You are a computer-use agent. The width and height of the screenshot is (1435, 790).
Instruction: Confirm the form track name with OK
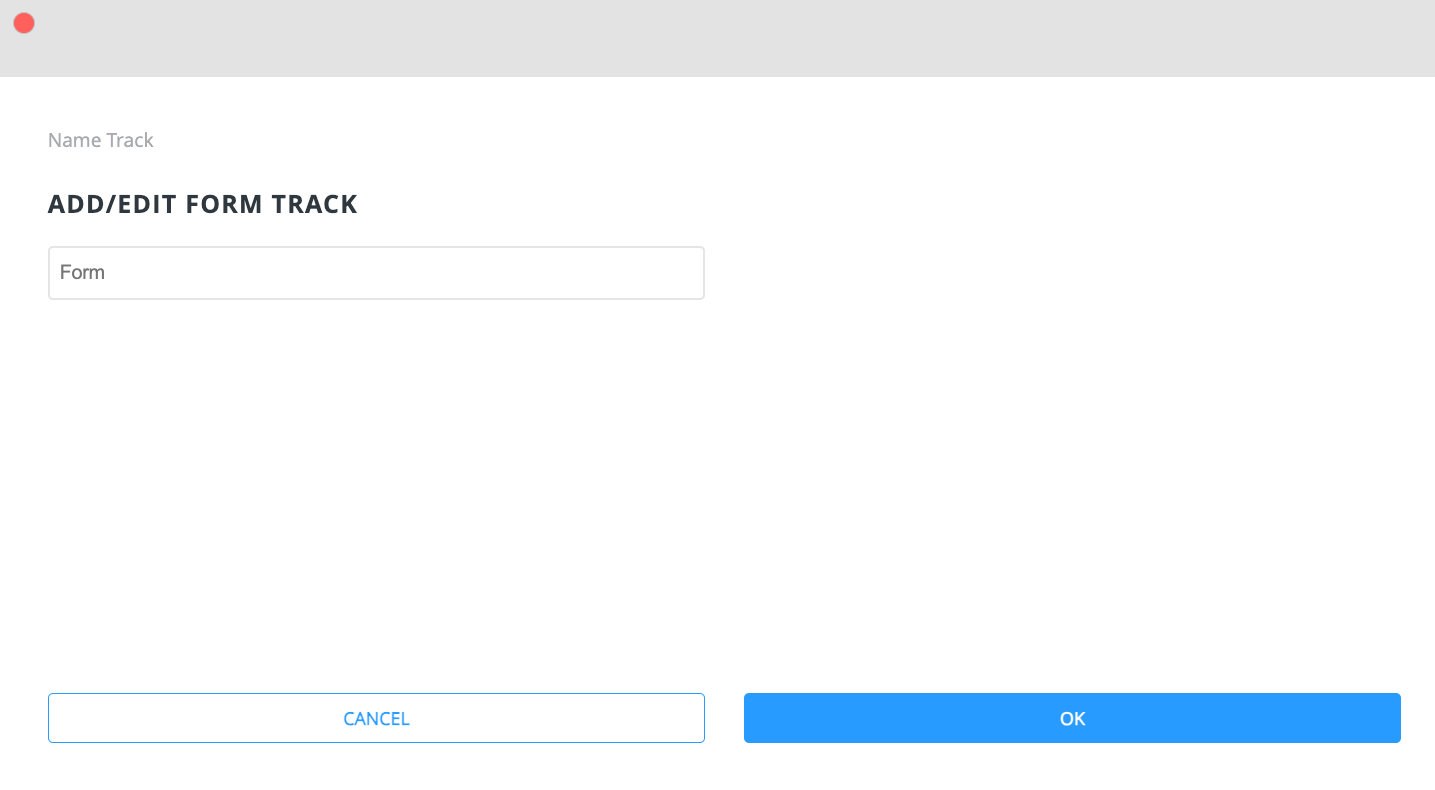click(x=1071, y=718)
